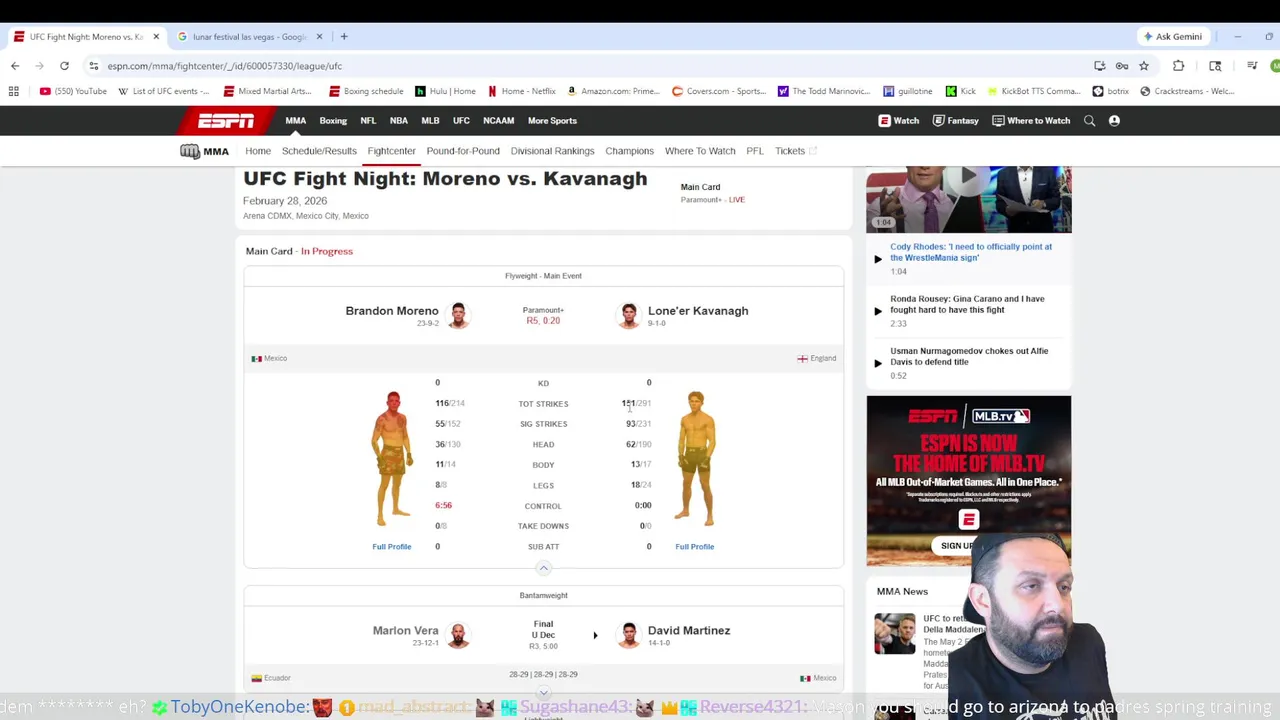The image size is (1280, 720).
Task: Open the Boxing schedule bookmark
Action: [365, 91]
